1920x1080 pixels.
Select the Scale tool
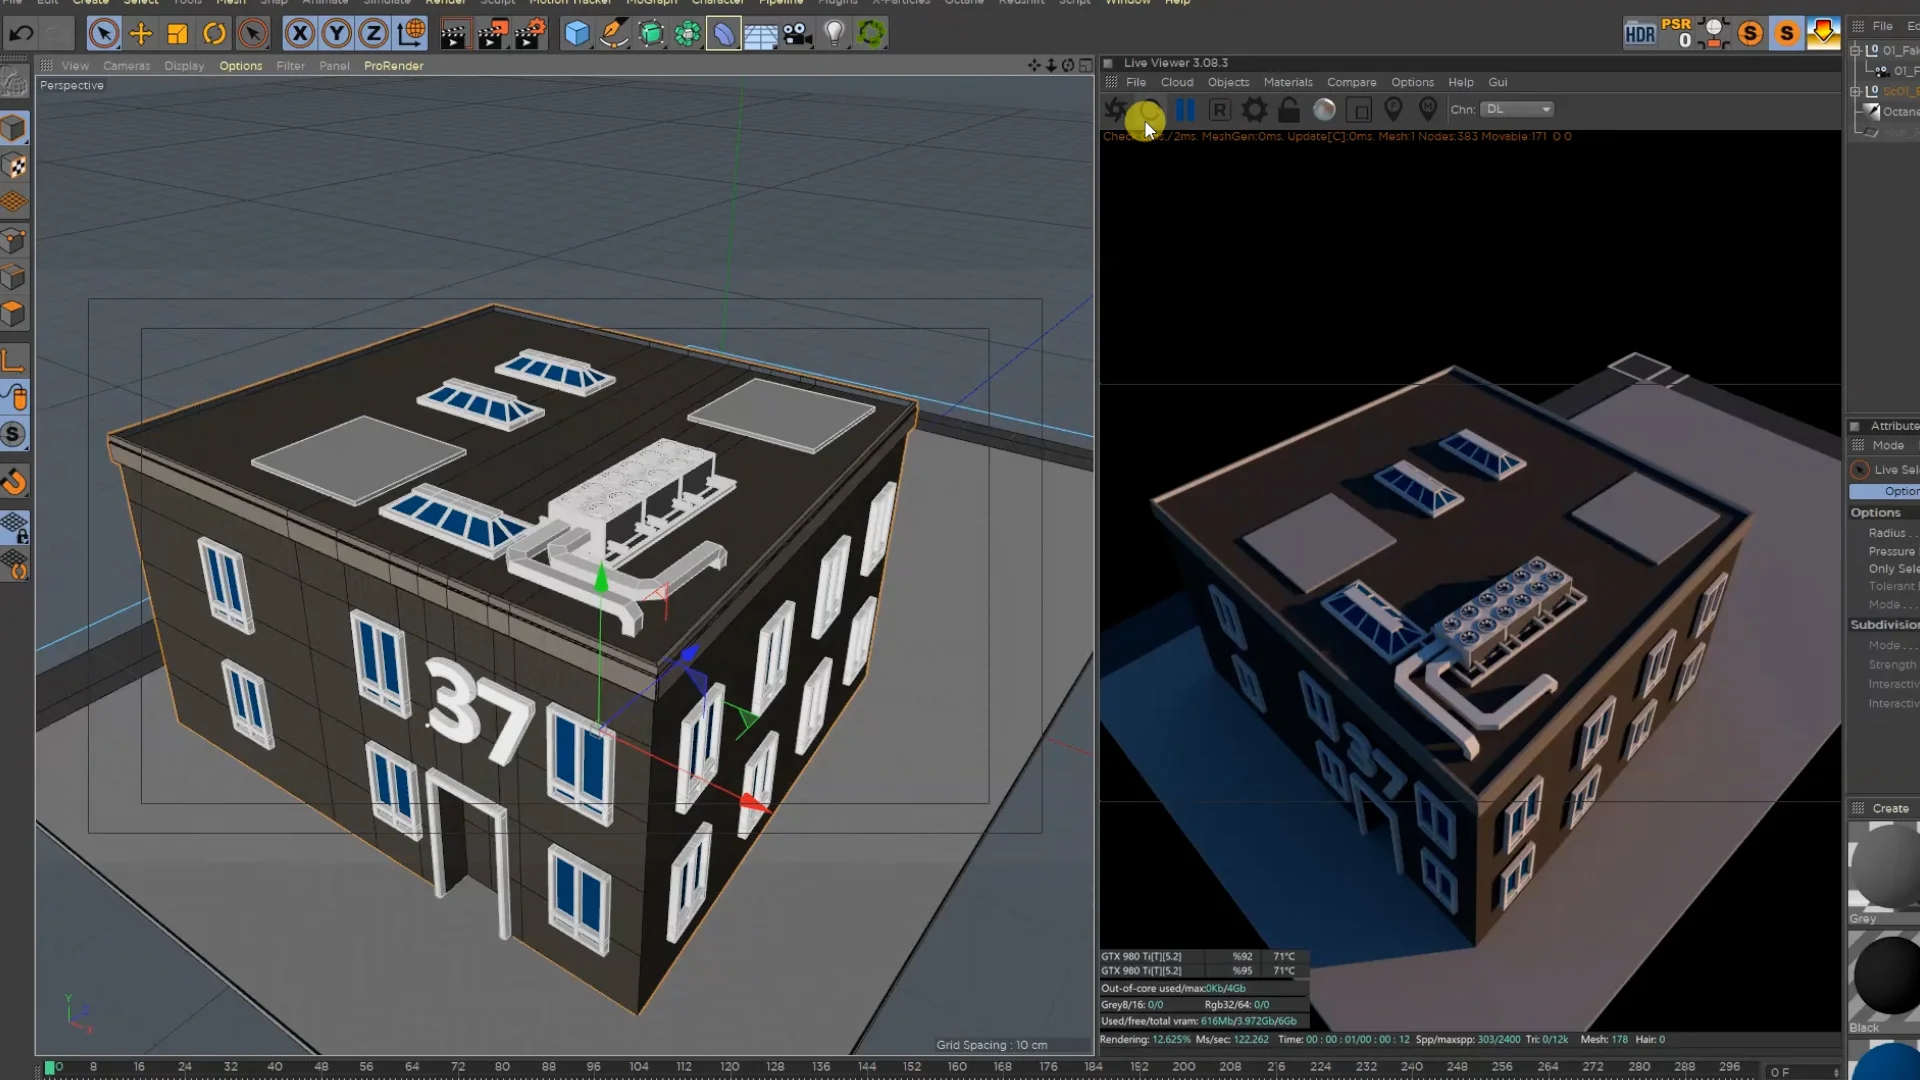click(177, 33)
